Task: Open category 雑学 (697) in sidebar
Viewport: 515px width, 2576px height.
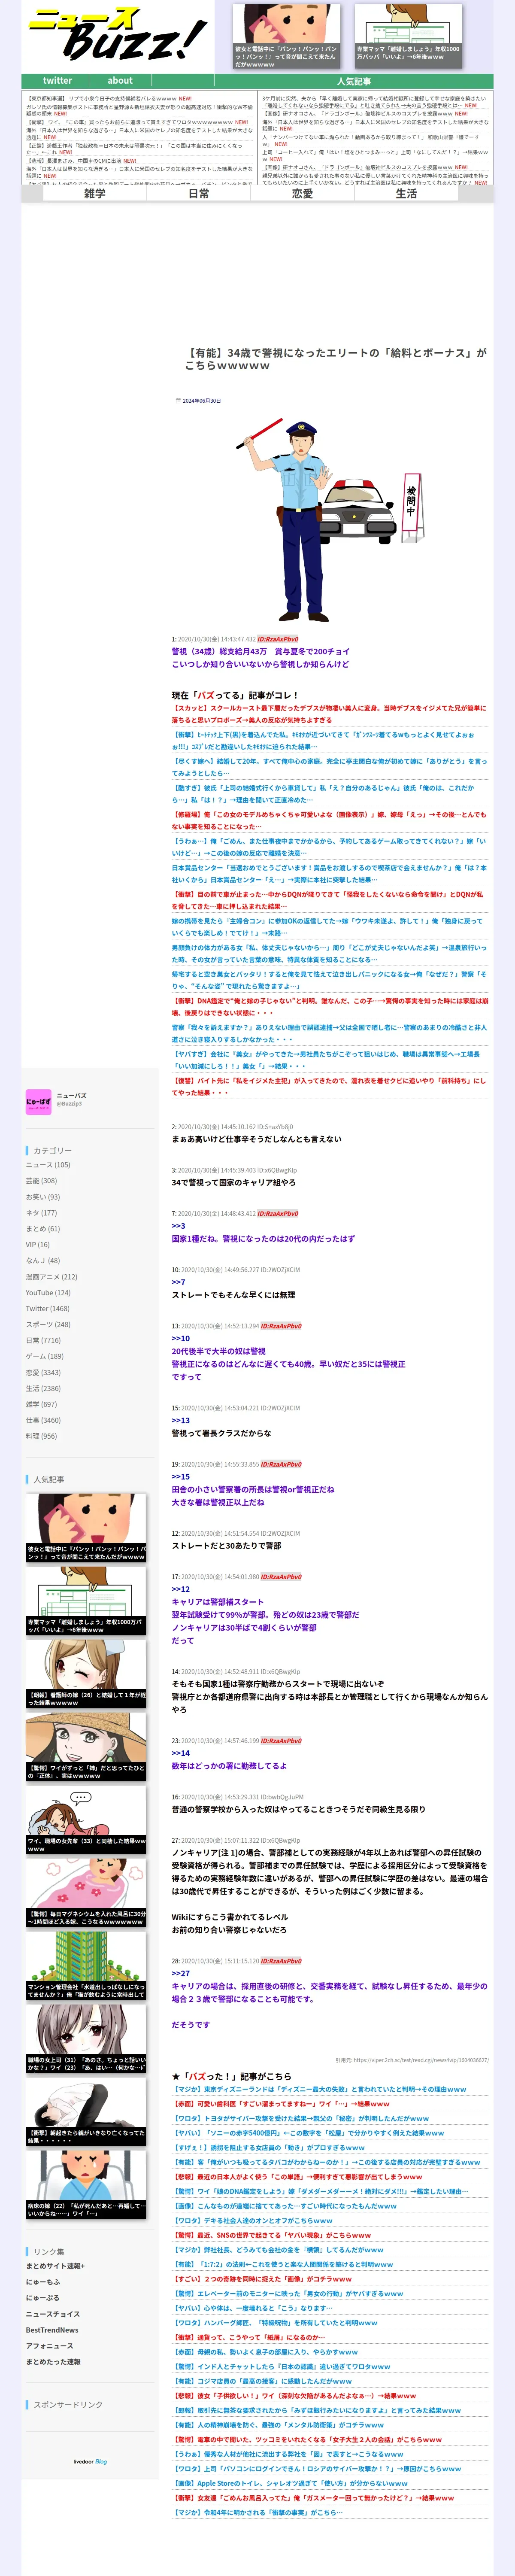Action: (42, 1404)
